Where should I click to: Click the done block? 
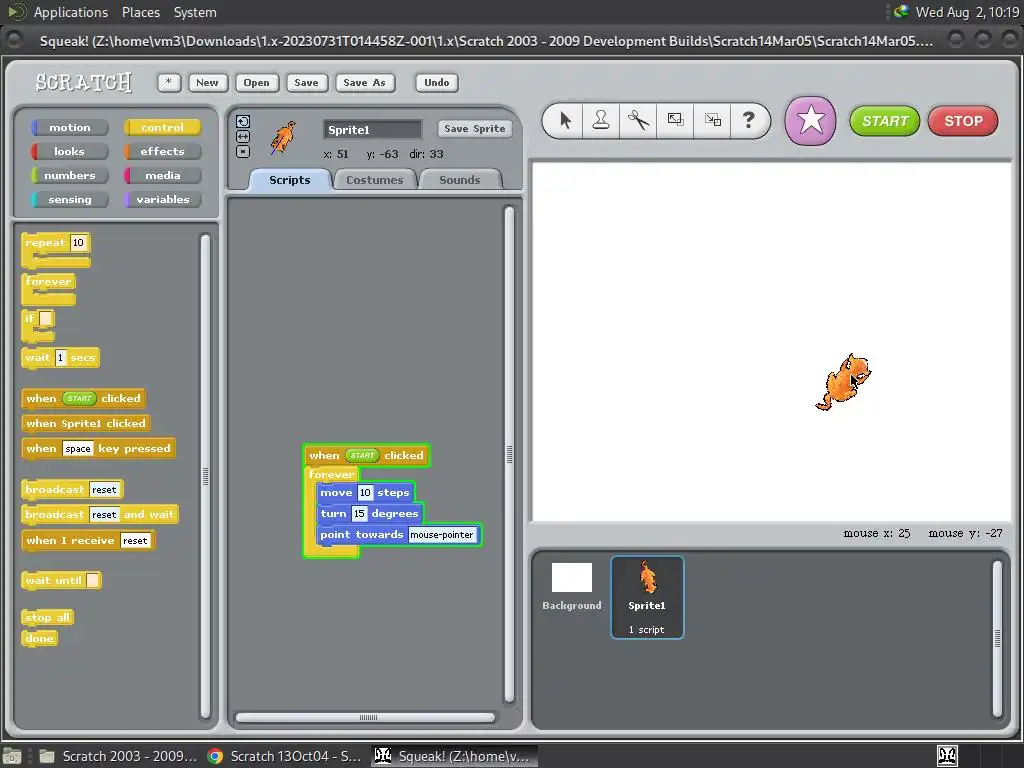point(39,638)
